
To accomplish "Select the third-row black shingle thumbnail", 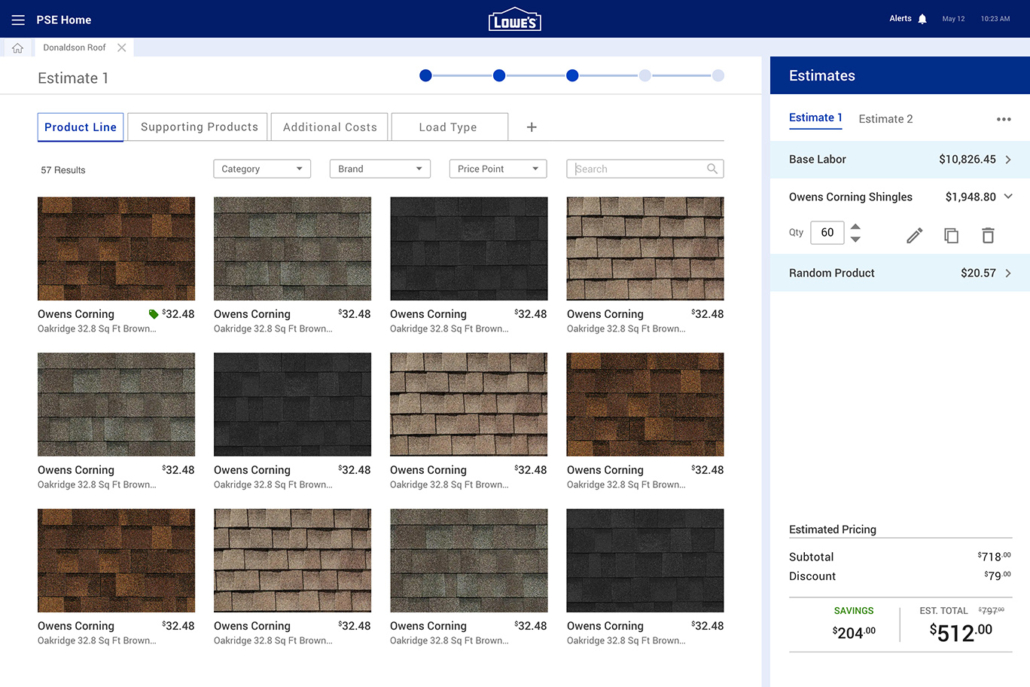I will (x=645, y=561).
